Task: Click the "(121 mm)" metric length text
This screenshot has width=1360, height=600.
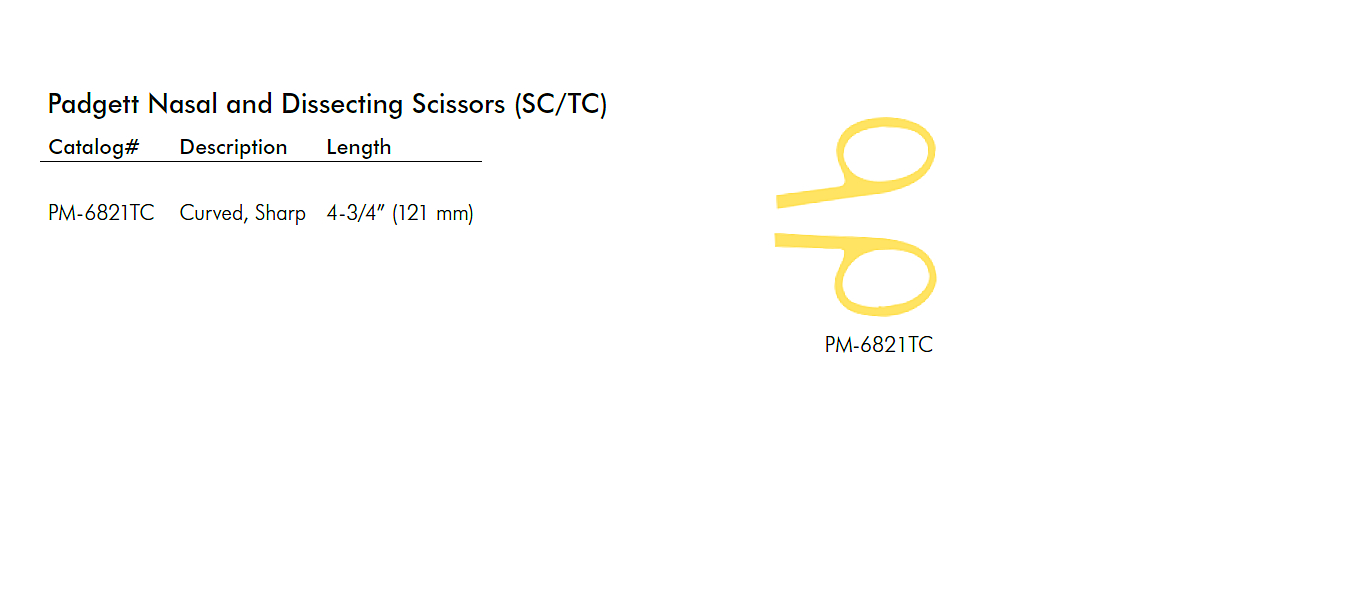Action: coord(432,213)
